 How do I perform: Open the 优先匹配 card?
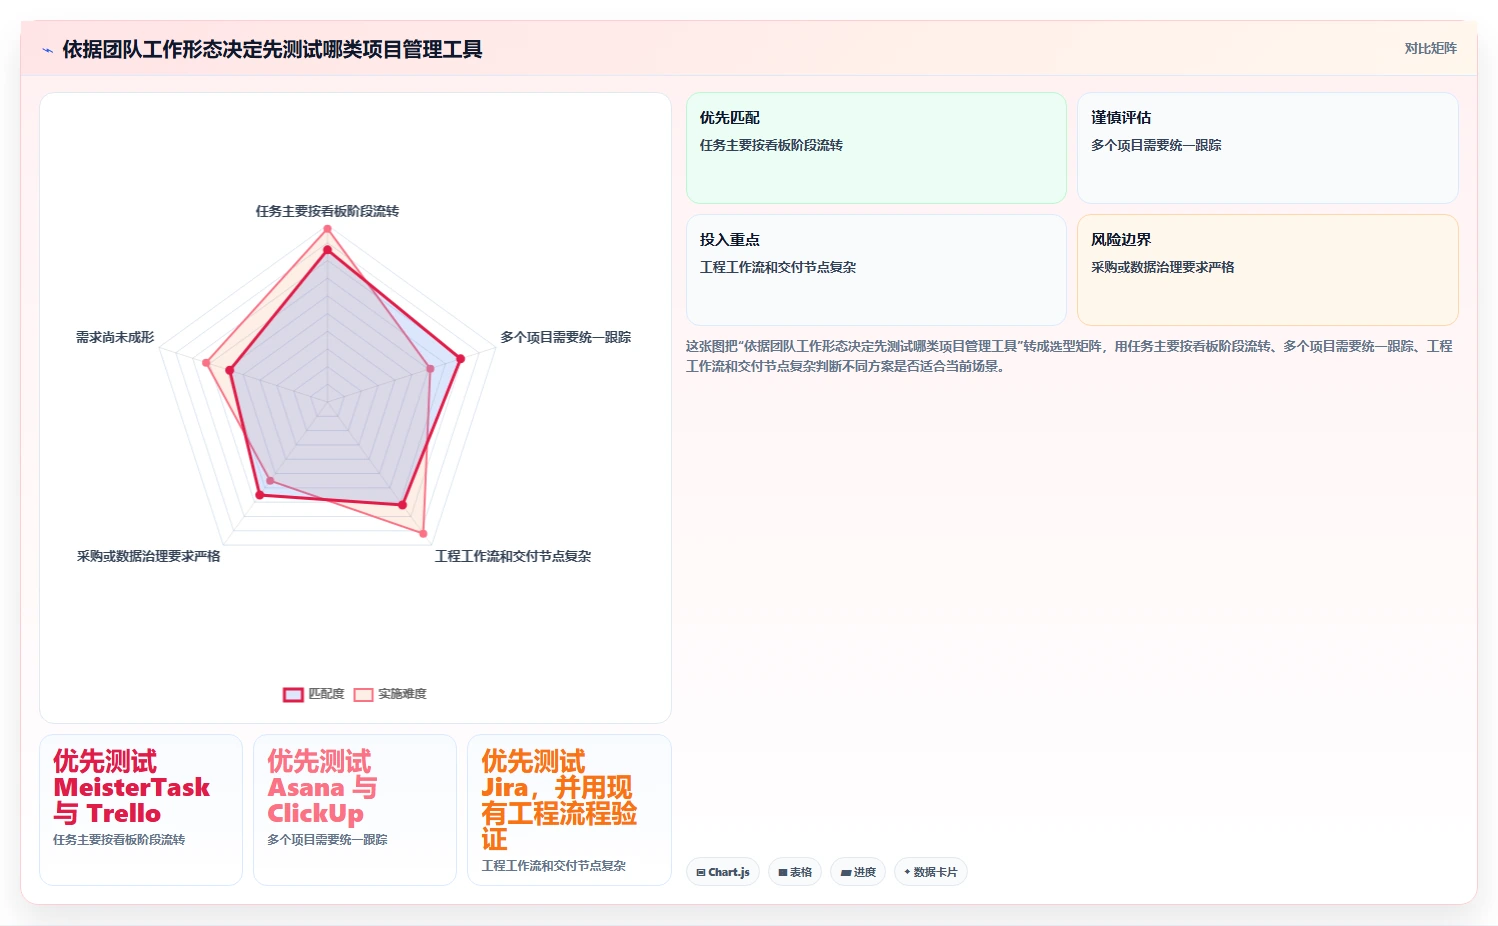[876, 148]
